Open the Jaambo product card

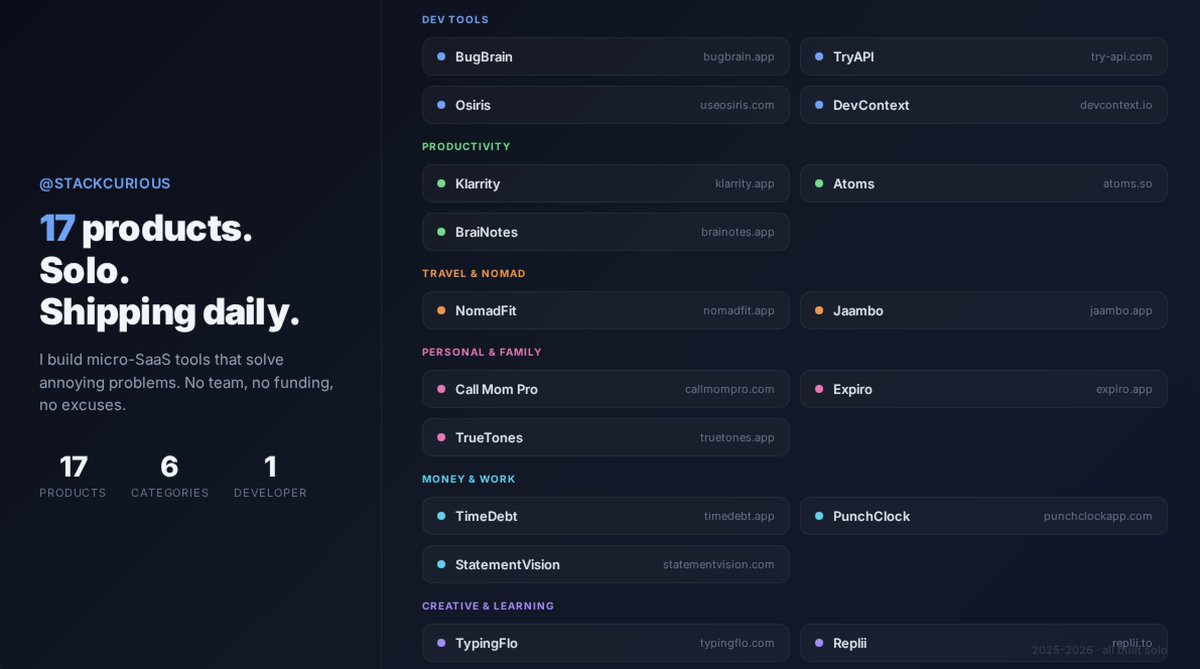click(x=983, y=311)
